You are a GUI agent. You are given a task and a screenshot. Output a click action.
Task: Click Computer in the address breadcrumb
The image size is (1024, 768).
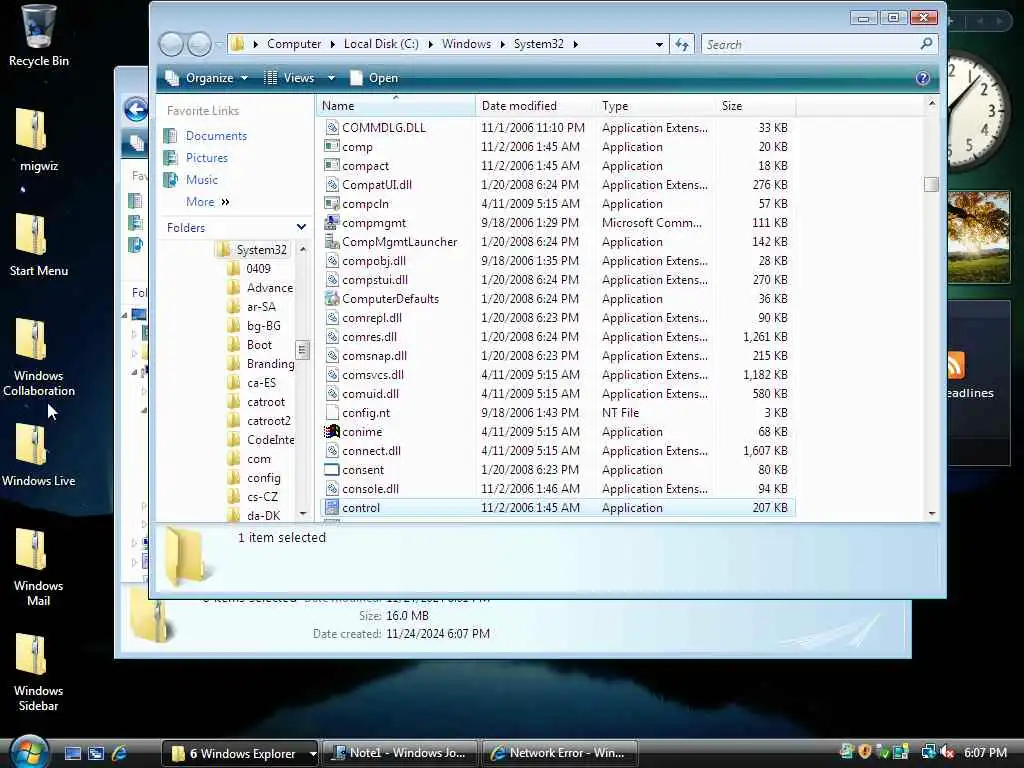pyautogui.click(x=294, y=44)
